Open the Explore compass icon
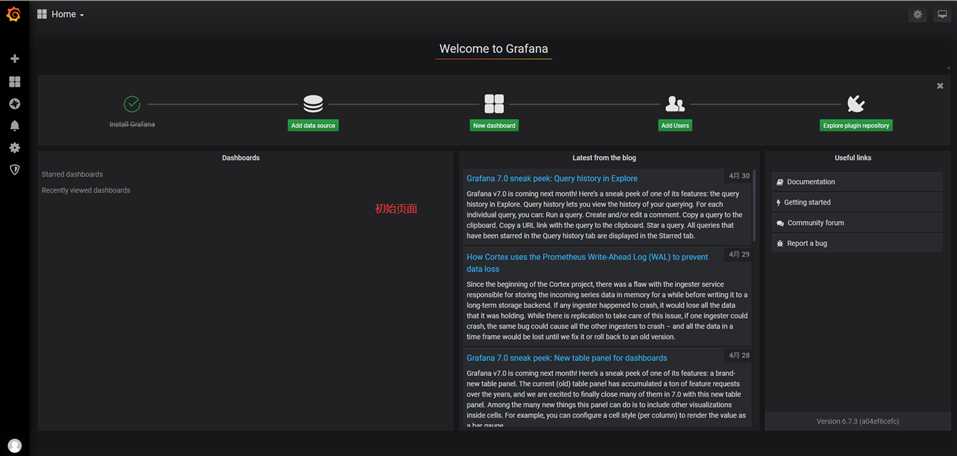Screen dimensions: 957x456 click(15, 104)
